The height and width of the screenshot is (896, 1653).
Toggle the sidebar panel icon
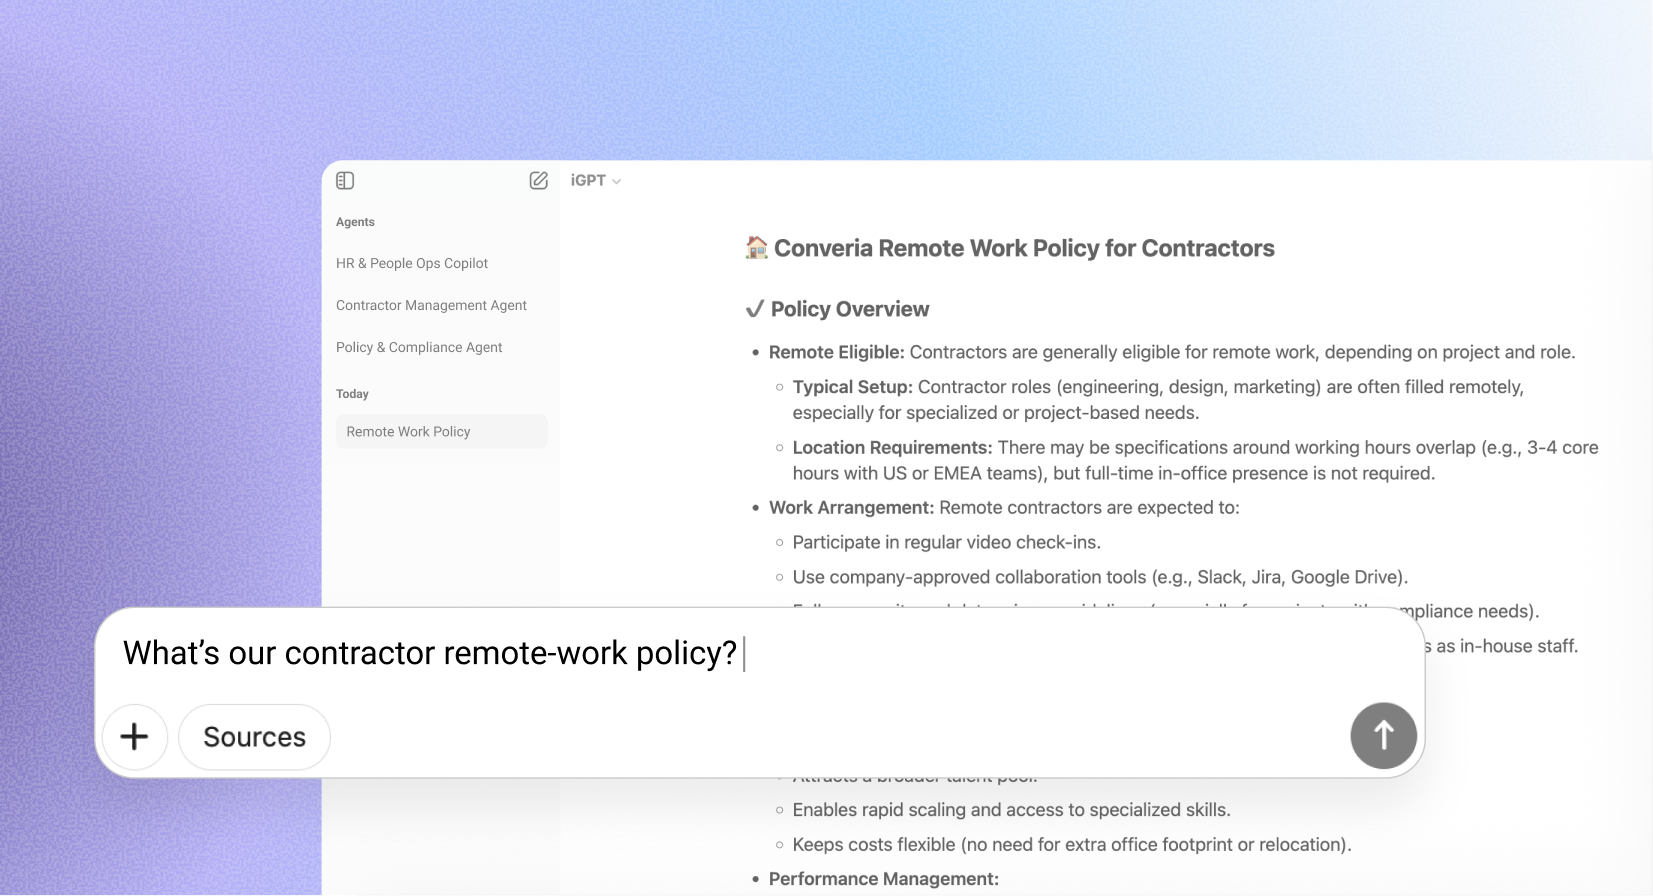(345, 181)
